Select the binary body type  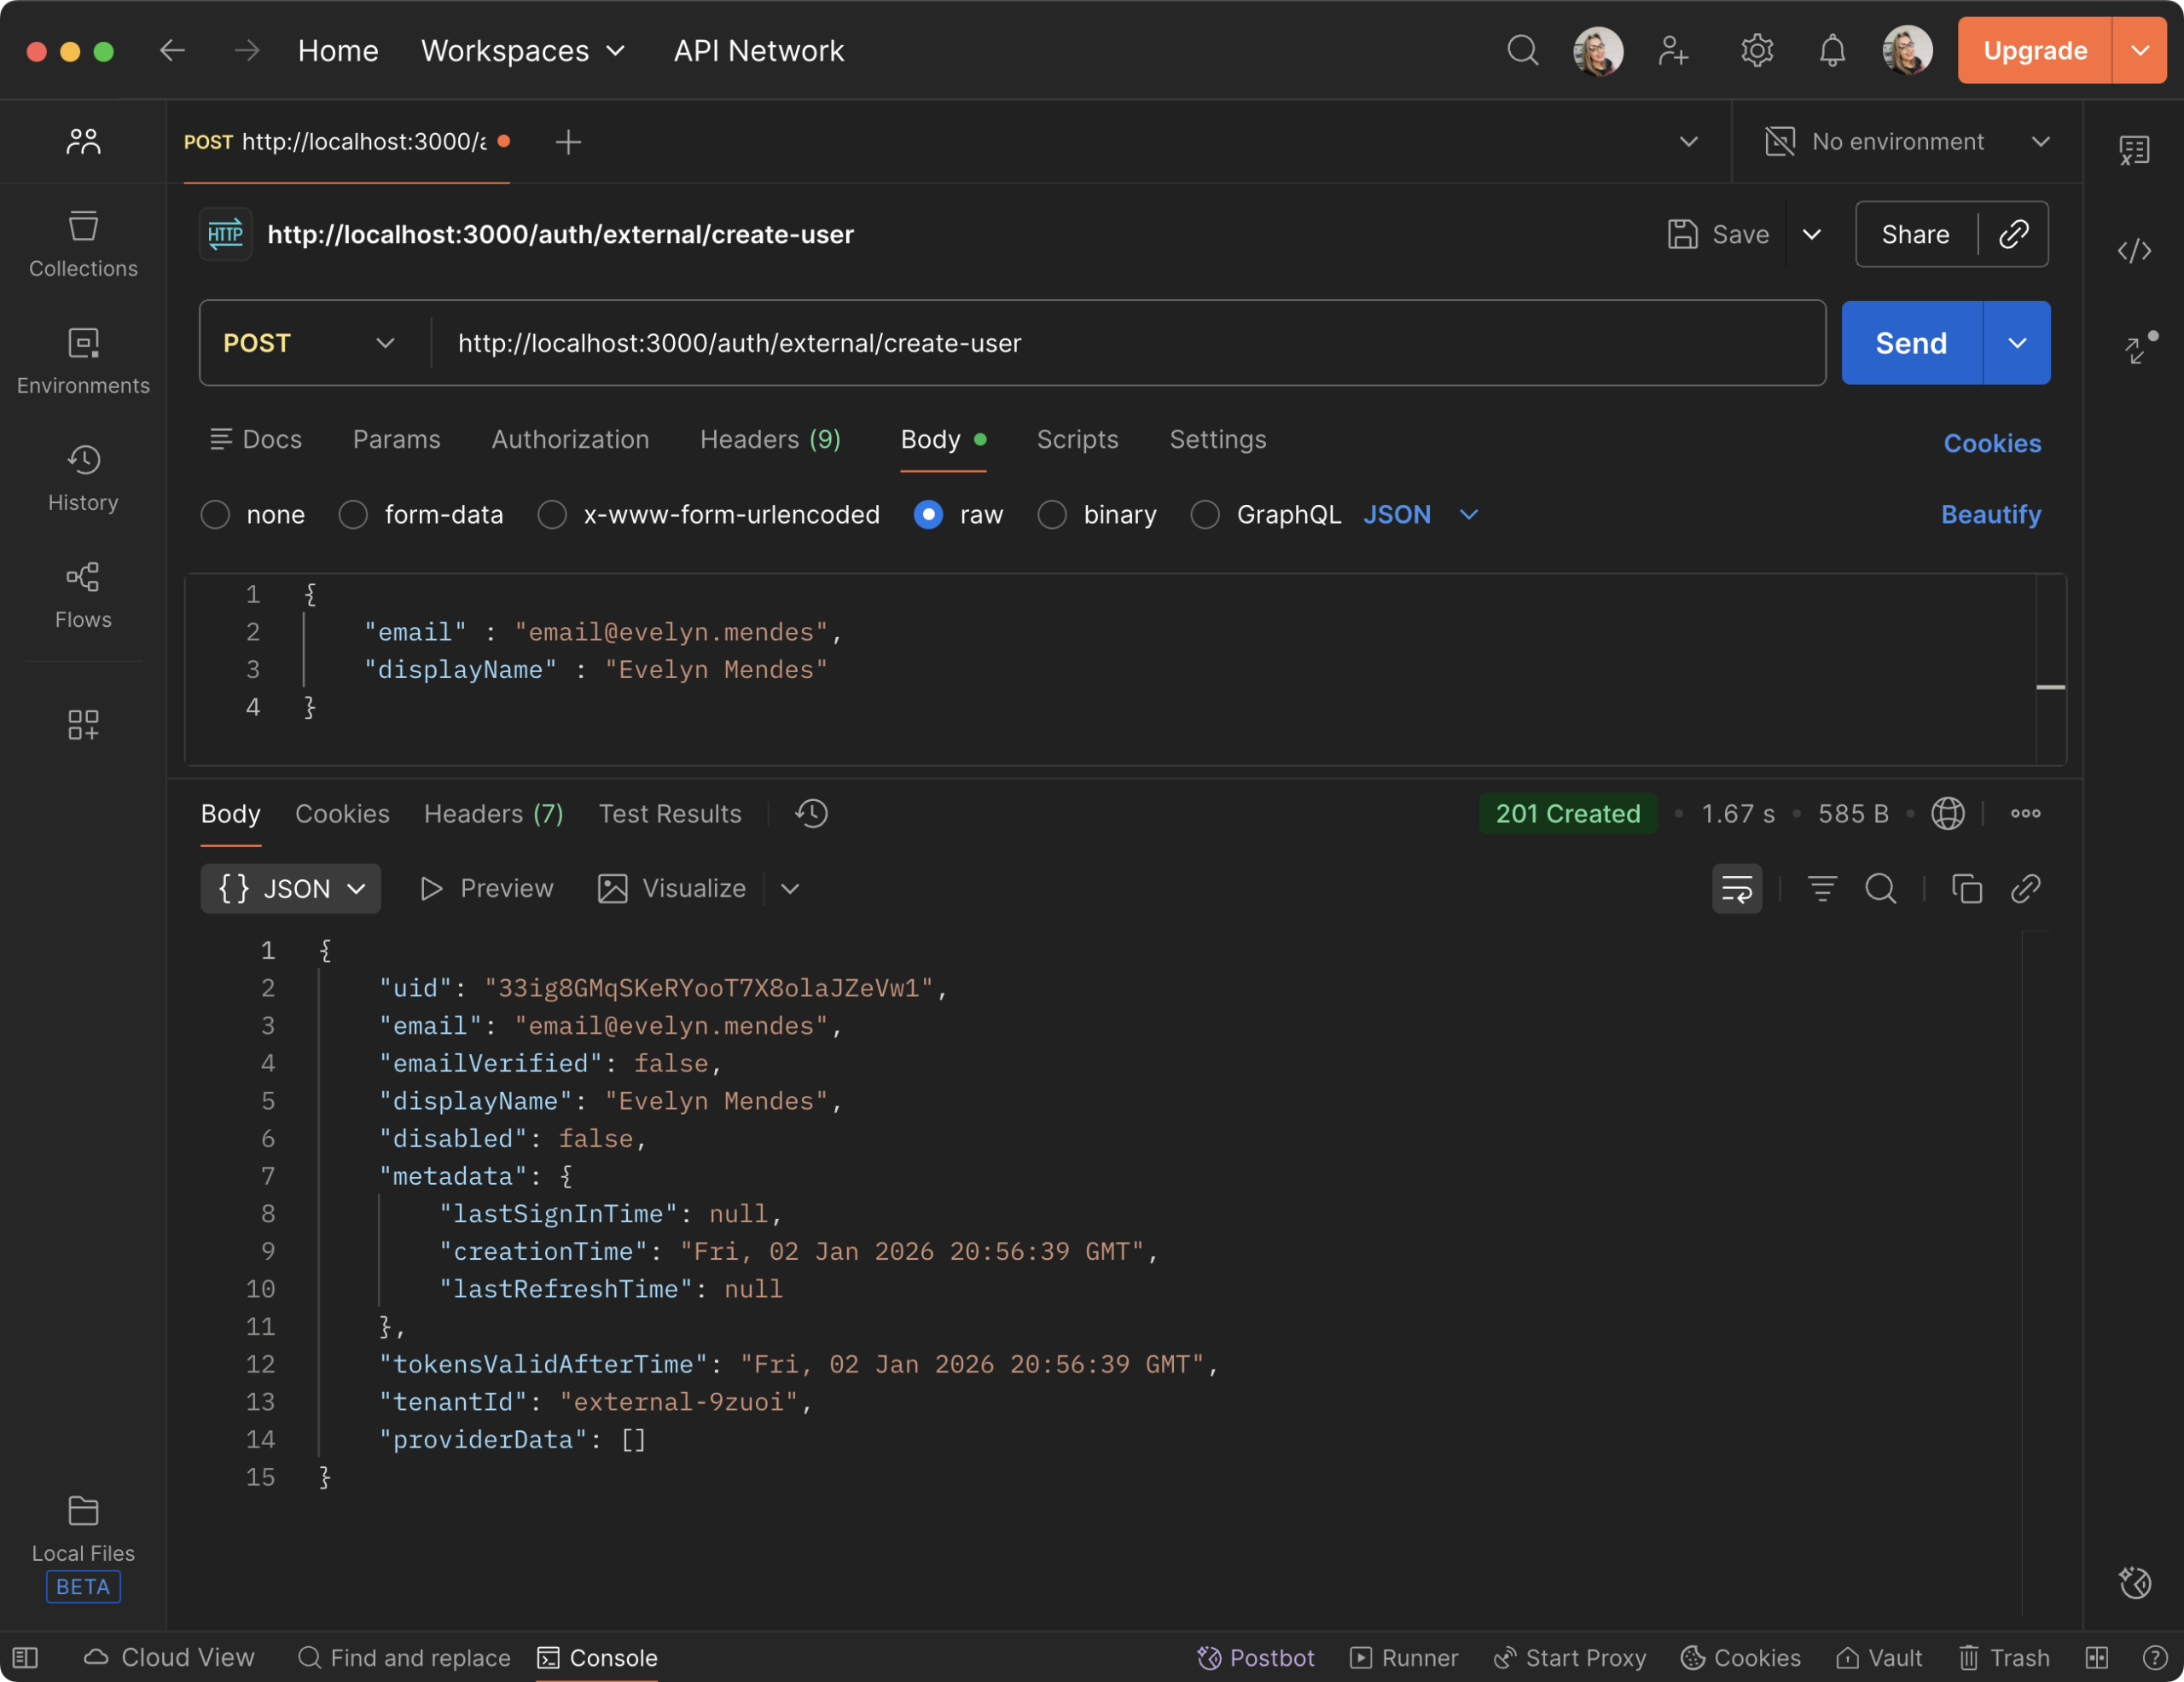pyautogui.click(x=1052, y=514)
